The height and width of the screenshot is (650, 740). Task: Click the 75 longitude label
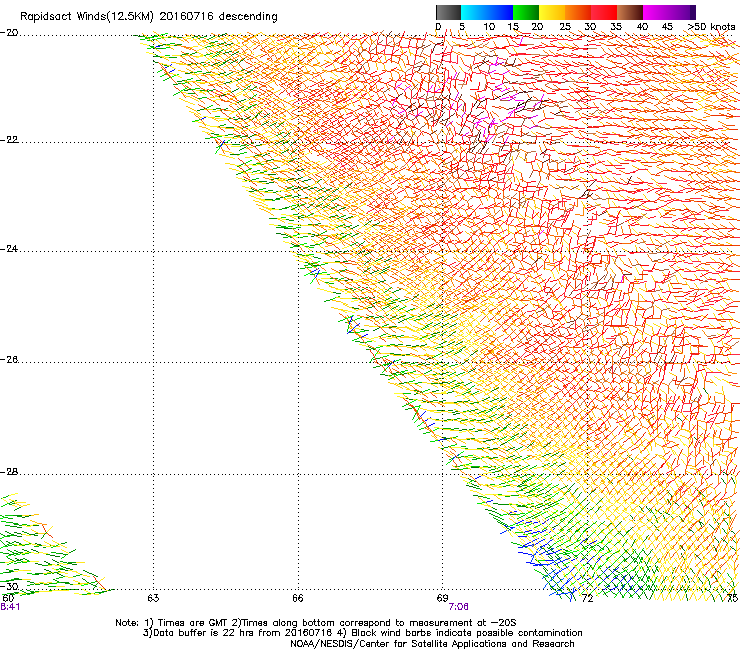tap(732, 599)
